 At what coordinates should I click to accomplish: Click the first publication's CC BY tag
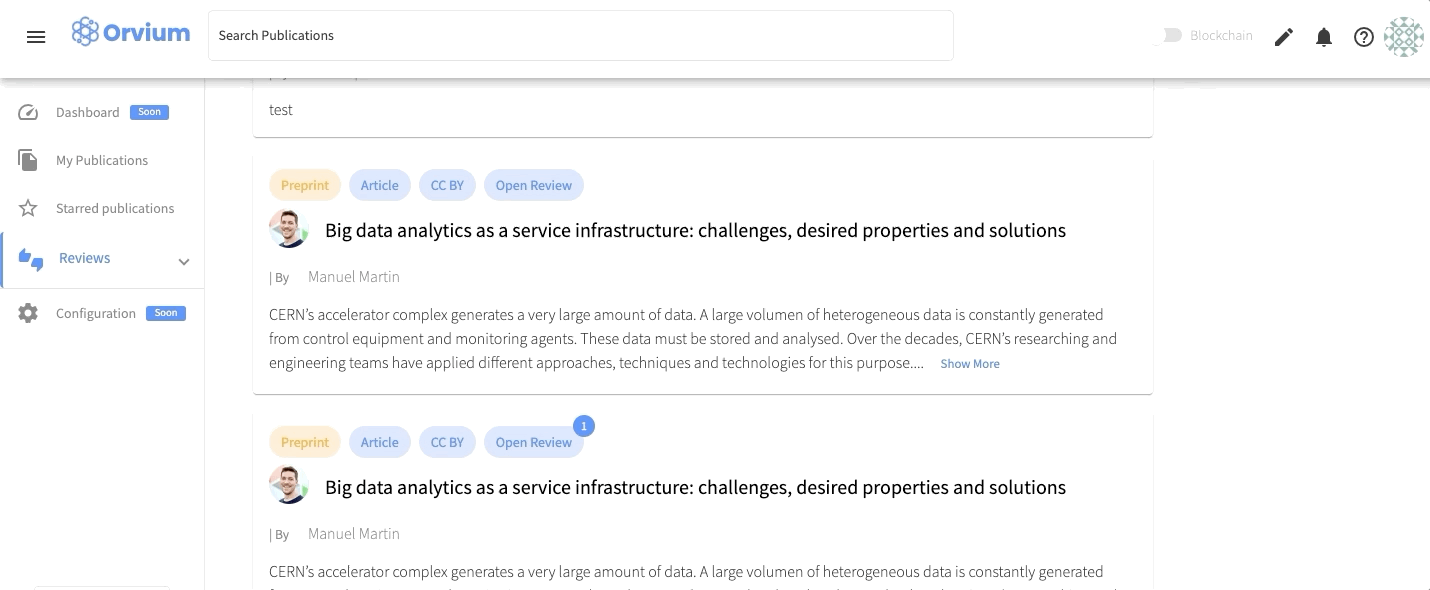click(447, 185)
